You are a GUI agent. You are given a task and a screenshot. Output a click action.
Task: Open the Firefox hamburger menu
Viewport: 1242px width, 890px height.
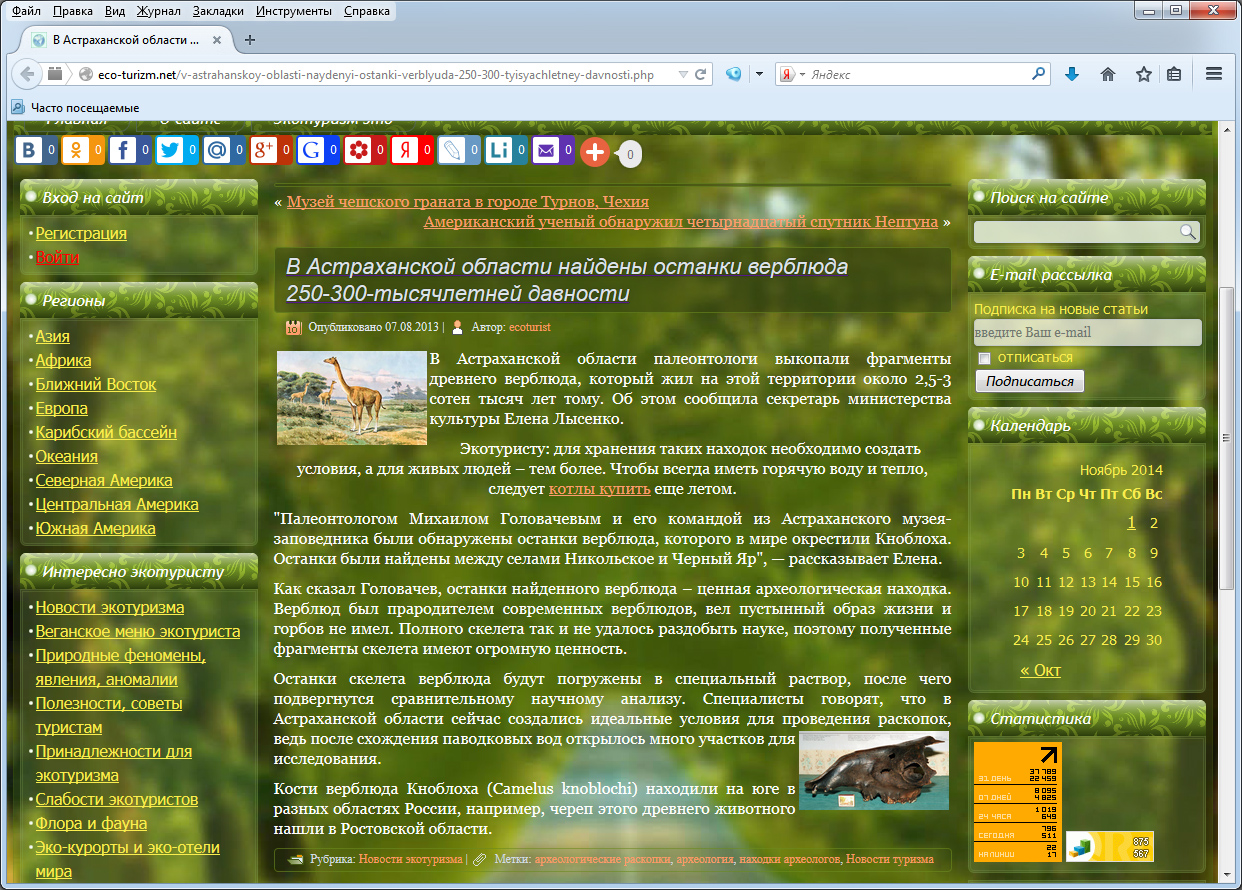pyautogui.click(x=1214, y=74)
